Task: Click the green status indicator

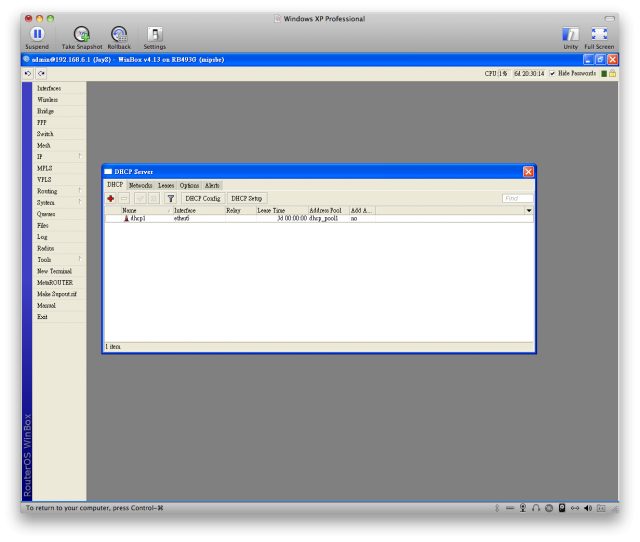Action: tap(604, 73)
